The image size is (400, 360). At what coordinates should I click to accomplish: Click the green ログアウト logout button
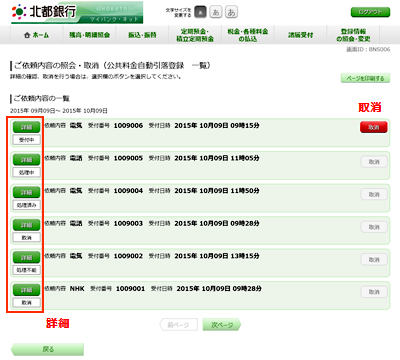point(370,12)
